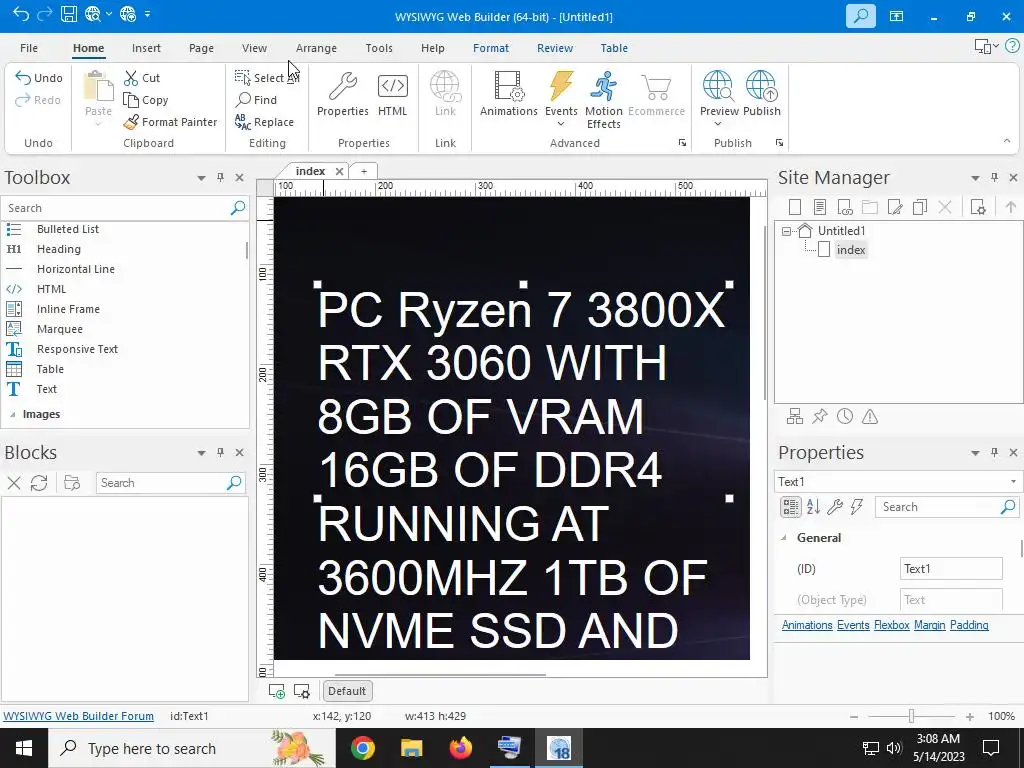Sort properties alphabetically
Viewport: 1024px width, 768px height.
coord(813,507)
